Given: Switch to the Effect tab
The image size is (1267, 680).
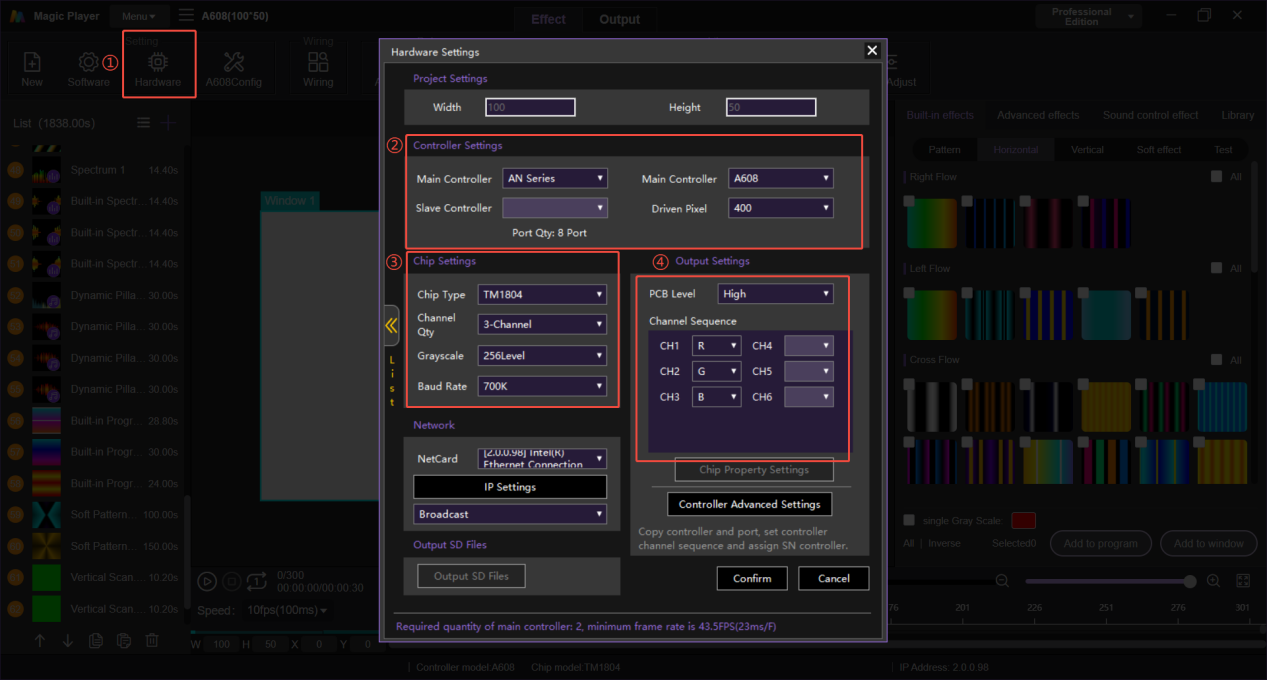Looking at the screenshot, I should tap(548, 19).
